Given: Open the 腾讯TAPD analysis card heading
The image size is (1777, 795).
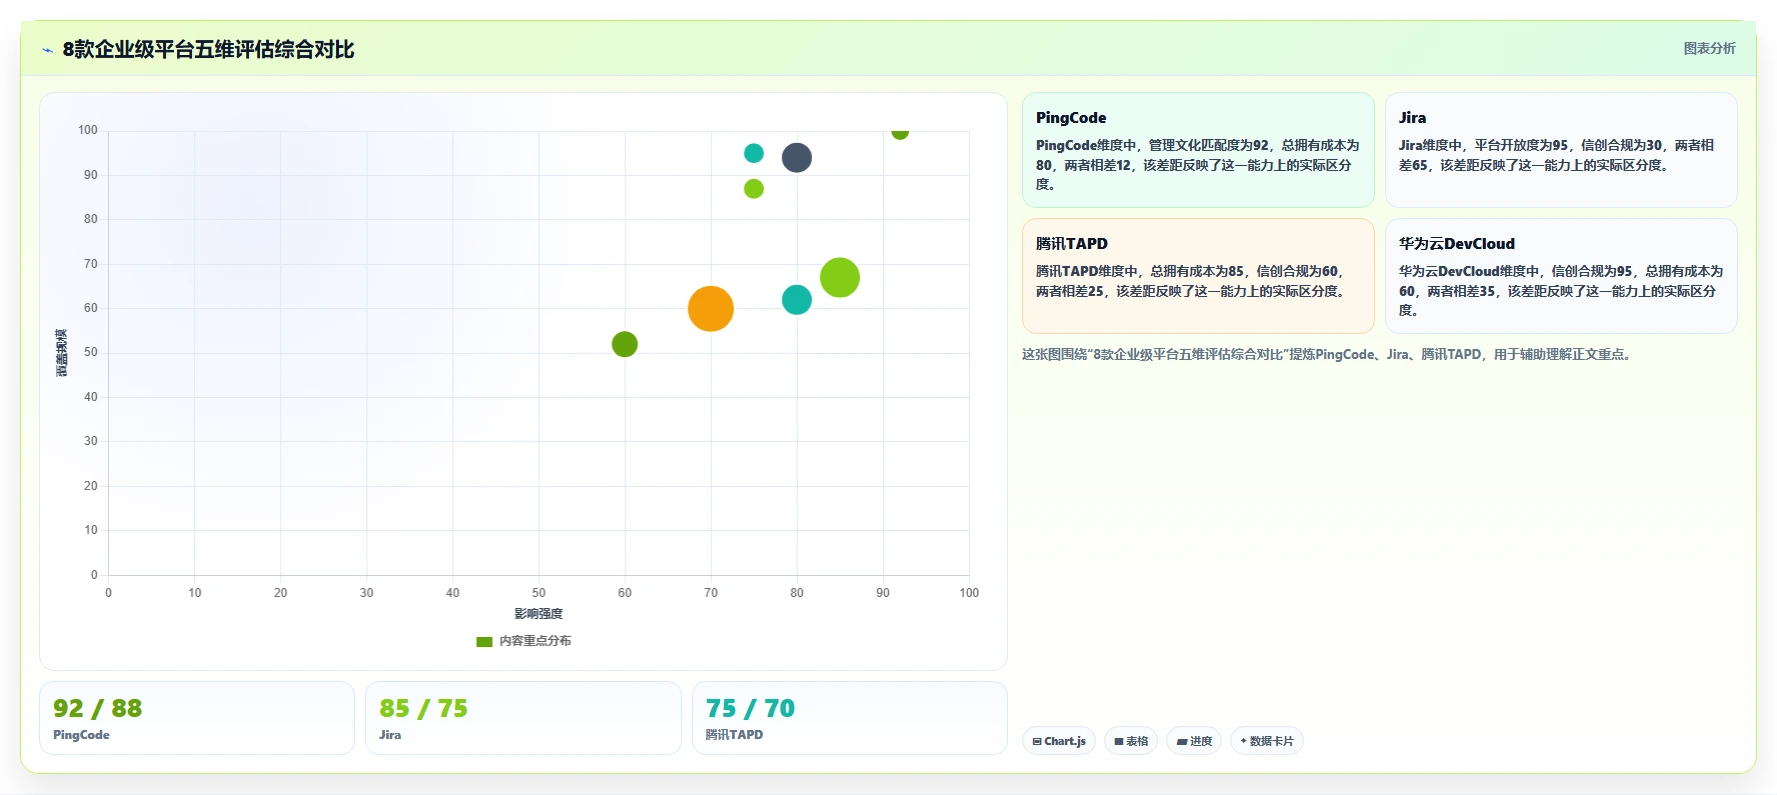Looking at the screenshot, I should [1072, 244].
